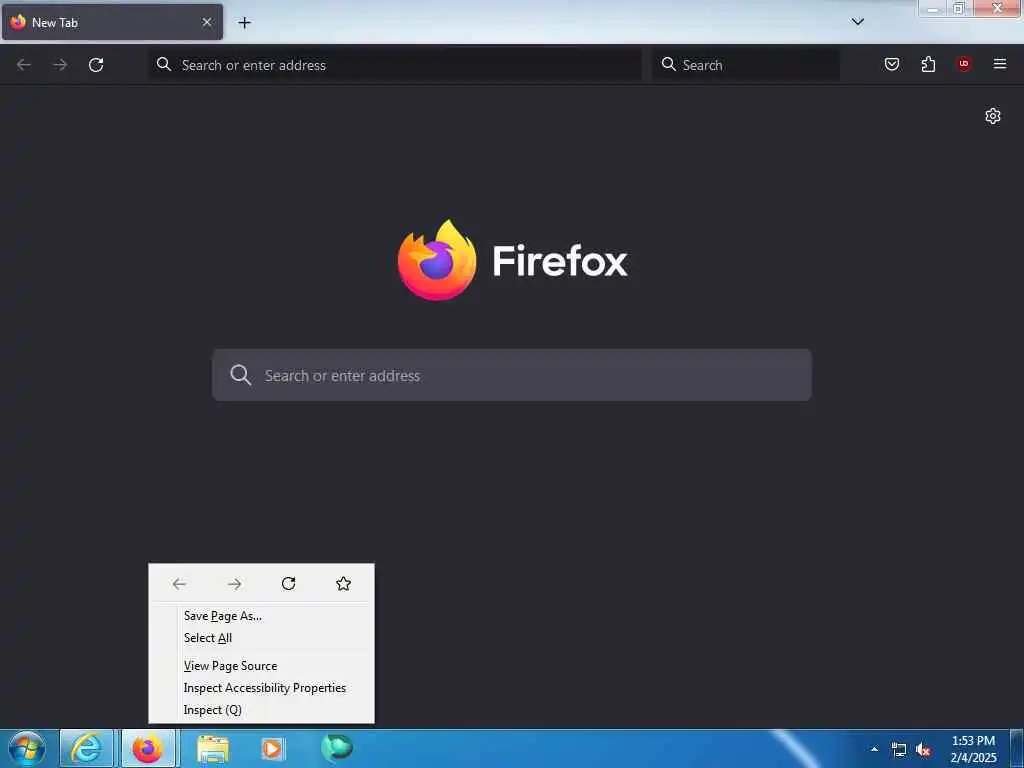
Task: Click magnifier icon in URL bar
Action: [164, 64]
